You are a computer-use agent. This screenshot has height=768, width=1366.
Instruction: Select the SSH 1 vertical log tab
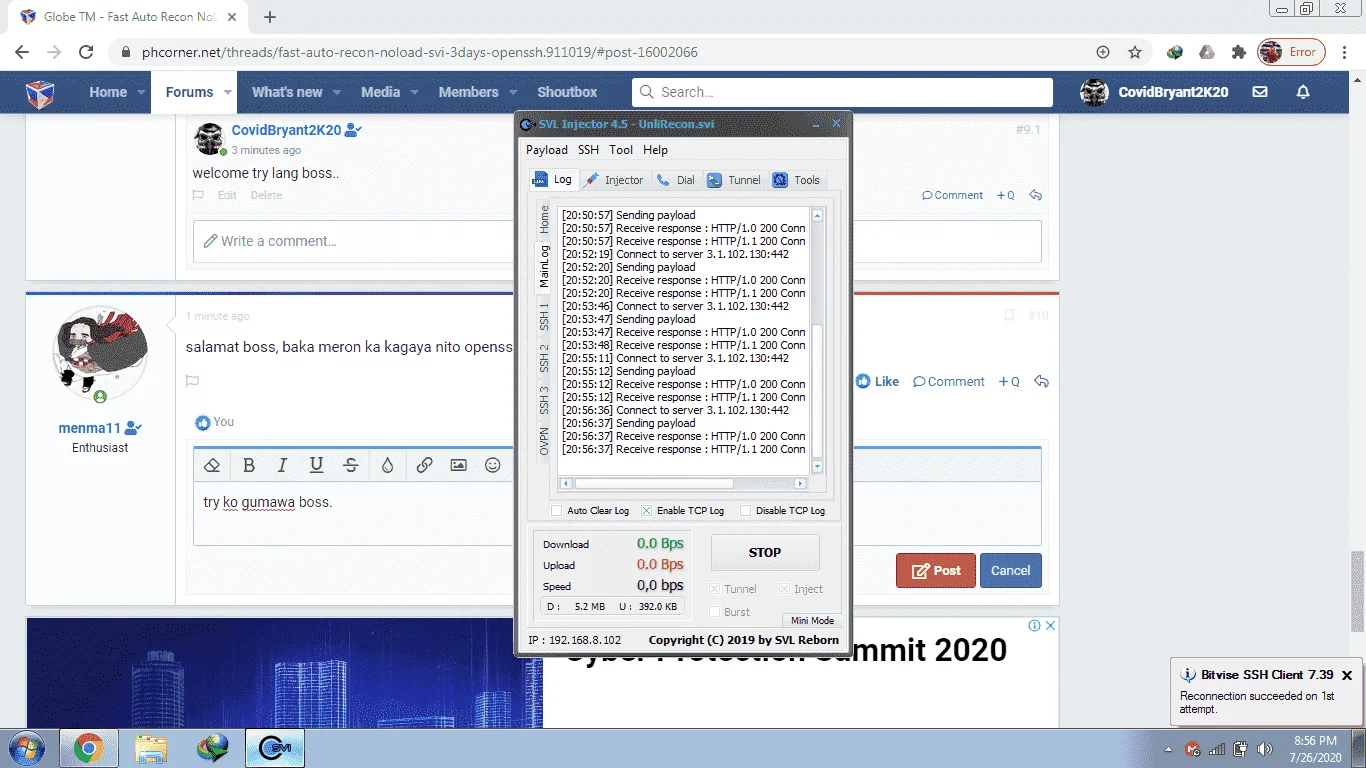[544, 316]
